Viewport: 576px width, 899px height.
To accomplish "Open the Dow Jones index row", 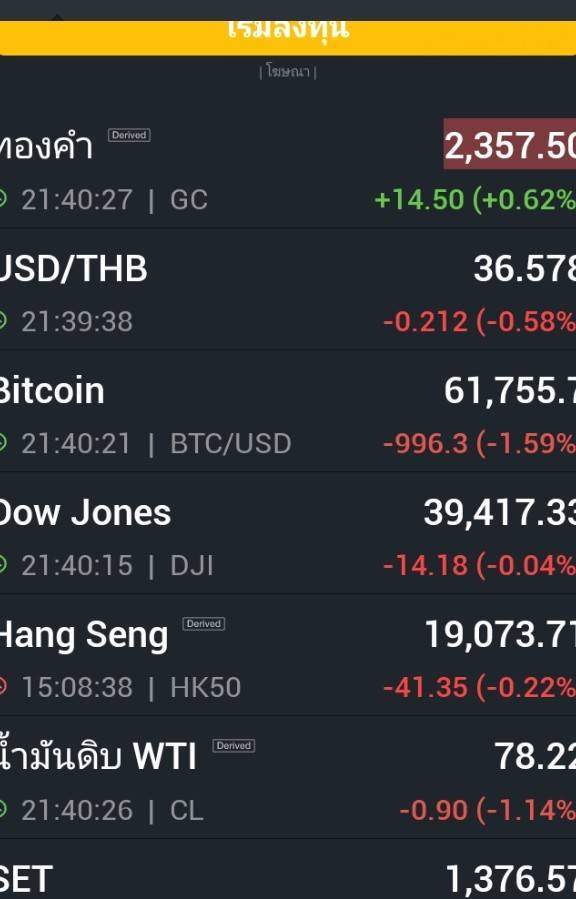I will point(288,533).
